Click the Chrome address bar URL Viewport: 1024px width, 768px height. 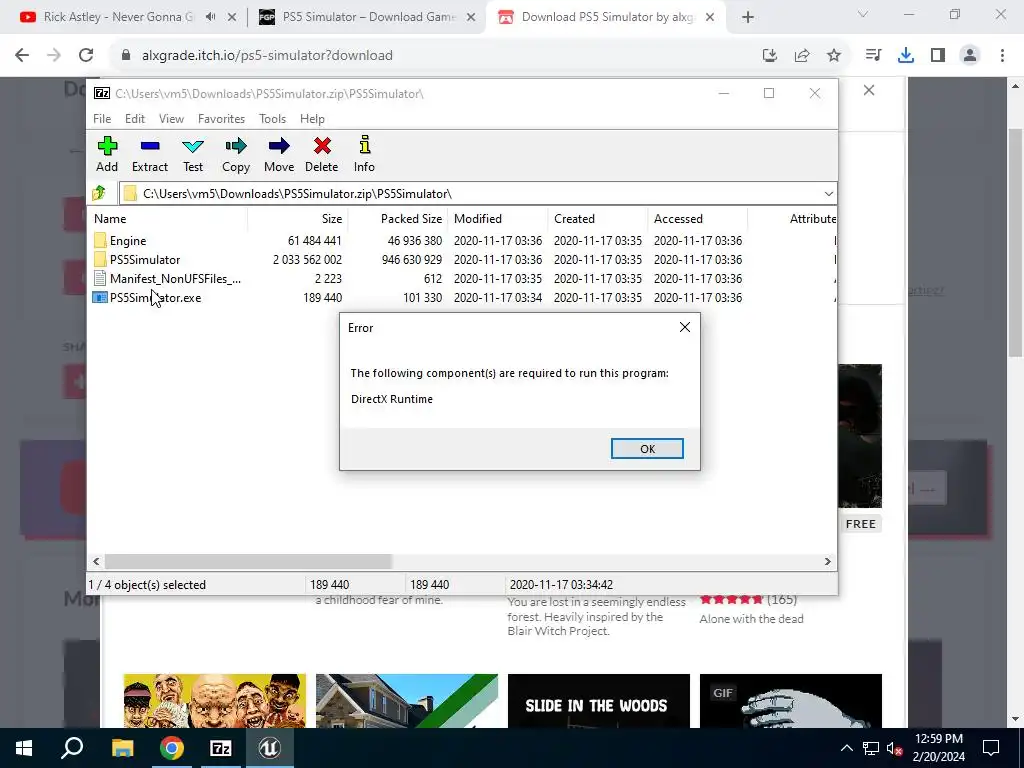[267, 56]
